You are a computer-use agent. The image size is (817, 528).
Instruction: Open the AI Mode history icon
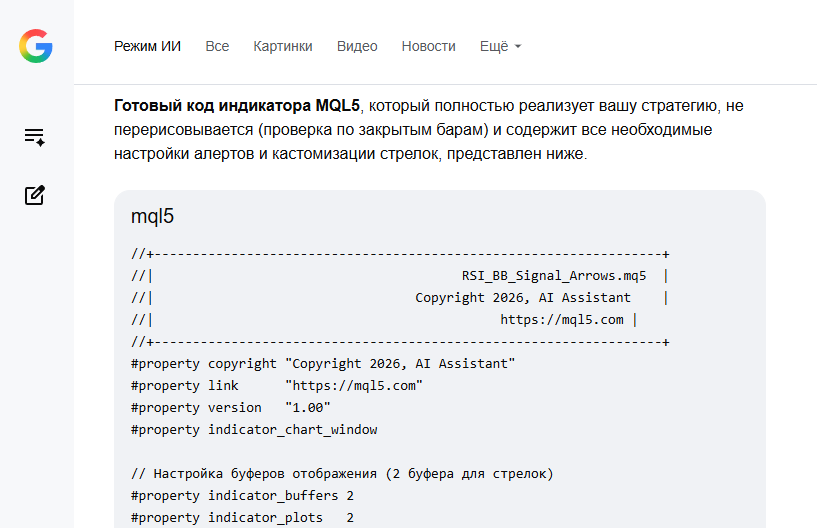(x=34, y=137)
